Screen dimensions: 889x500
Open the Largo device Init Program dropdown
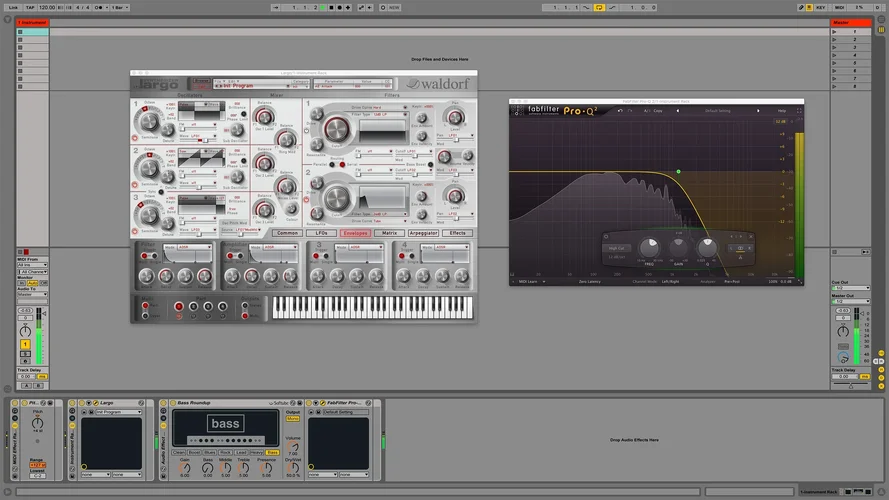[x=118, y=412]
